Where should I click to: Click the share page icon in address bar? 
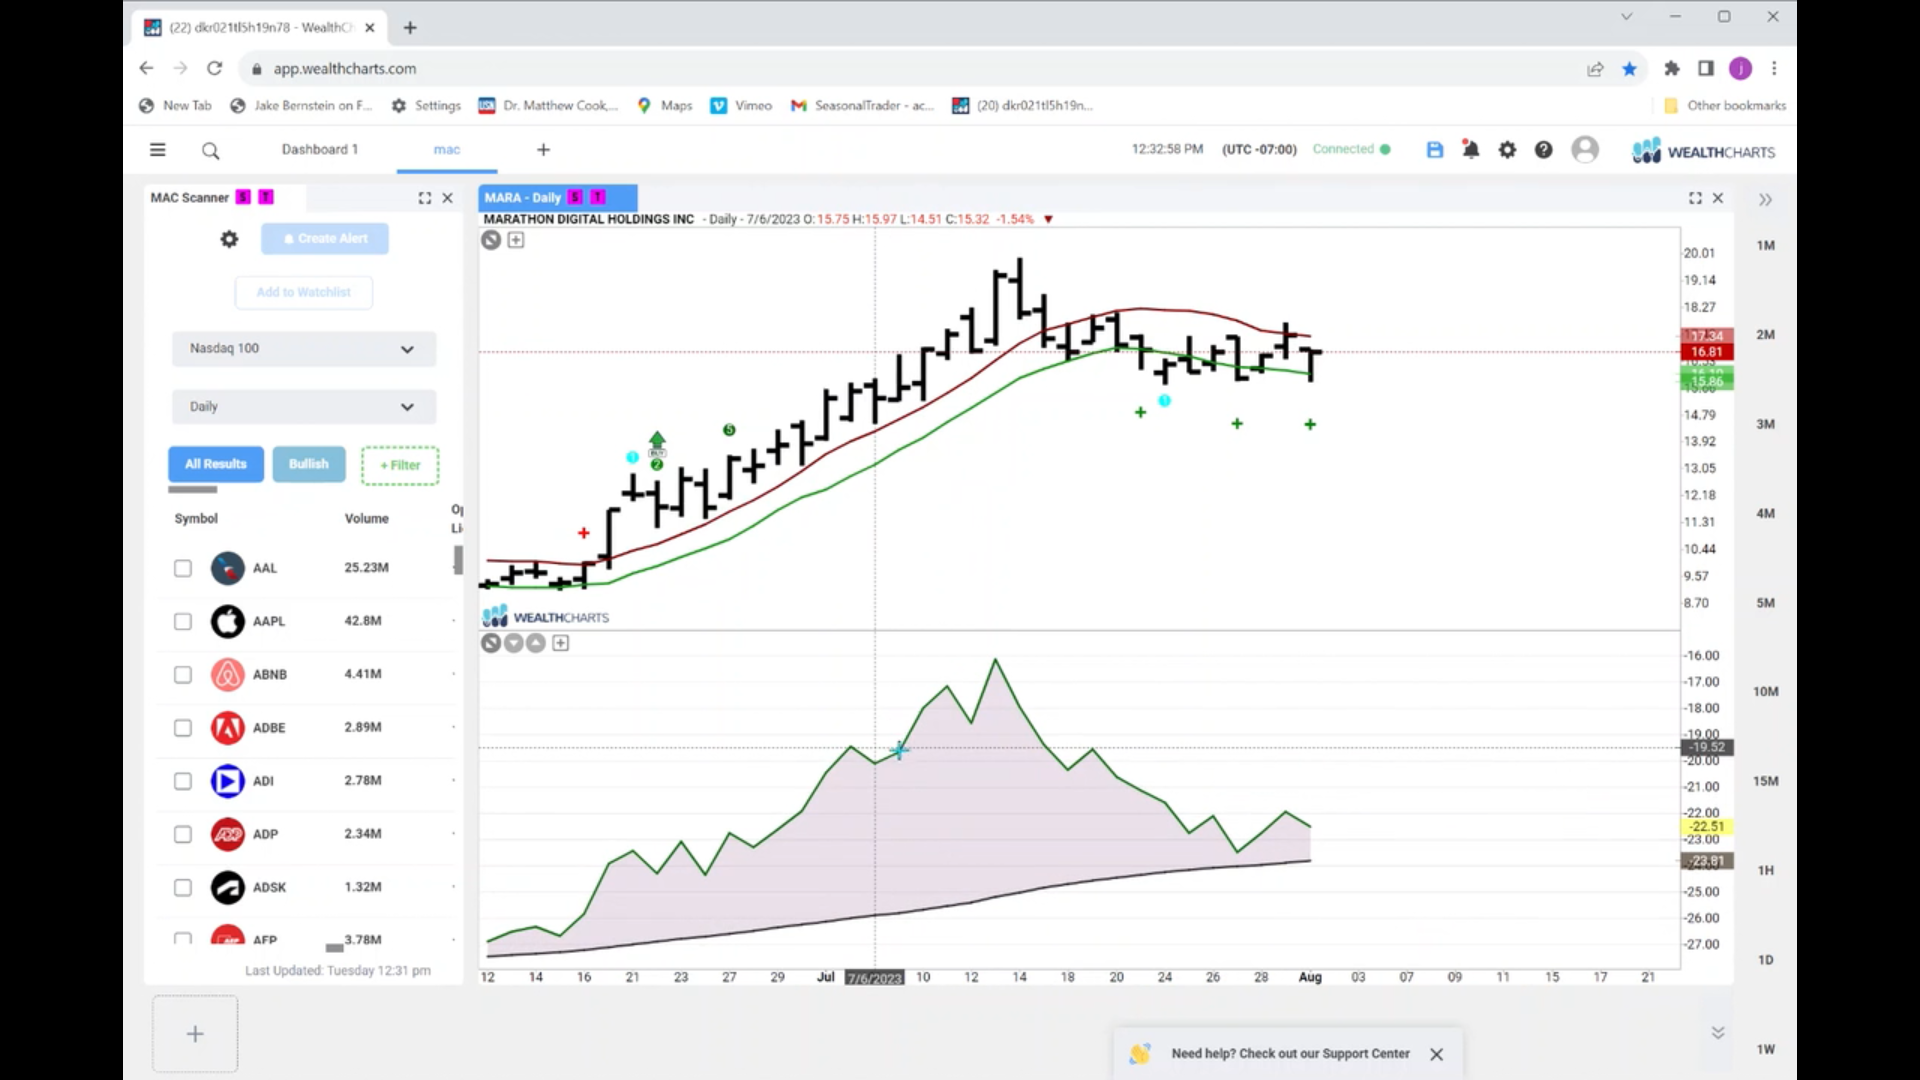pyautogui.click(x=1595, y=68)
